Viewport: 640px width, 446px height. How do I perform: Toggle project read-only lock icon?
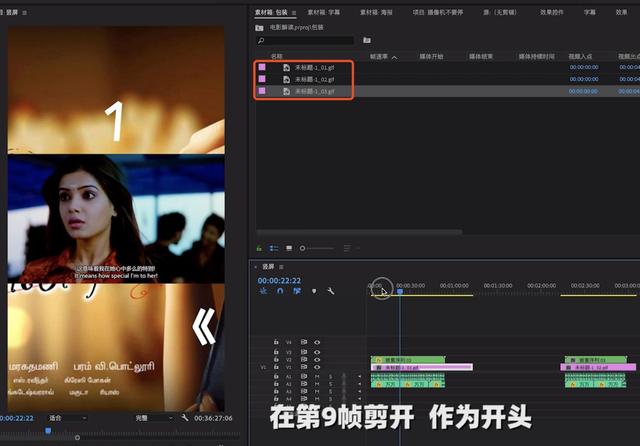[x=259, y=248]
